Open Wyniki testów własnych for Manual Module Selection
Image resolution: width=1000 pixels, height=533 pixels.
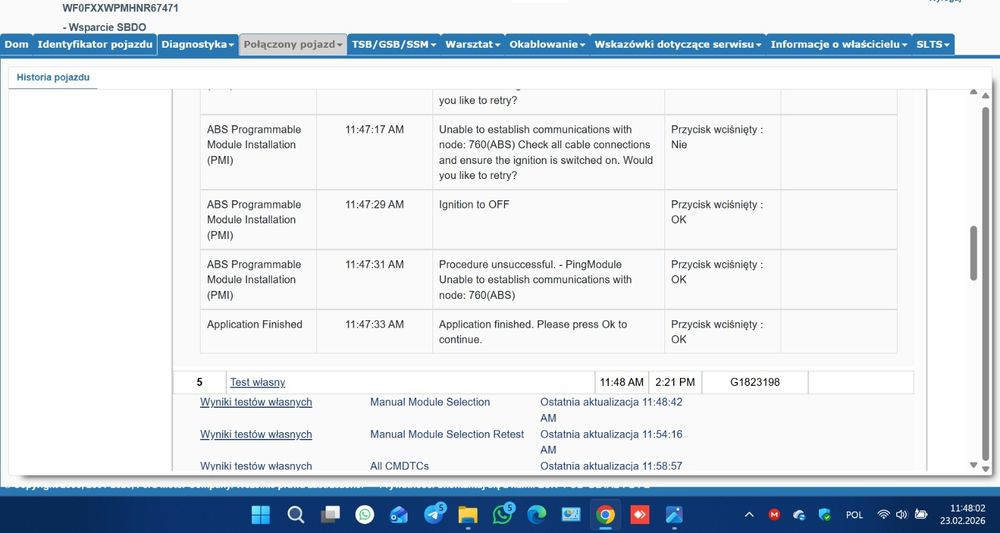(256, 402)
